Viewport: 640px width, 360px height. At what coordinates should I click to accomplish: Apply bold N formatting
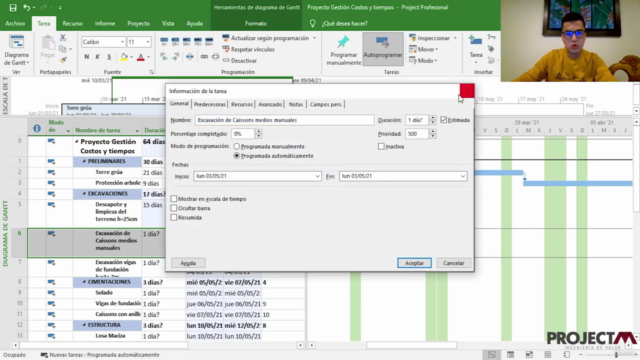pos(87,57)
